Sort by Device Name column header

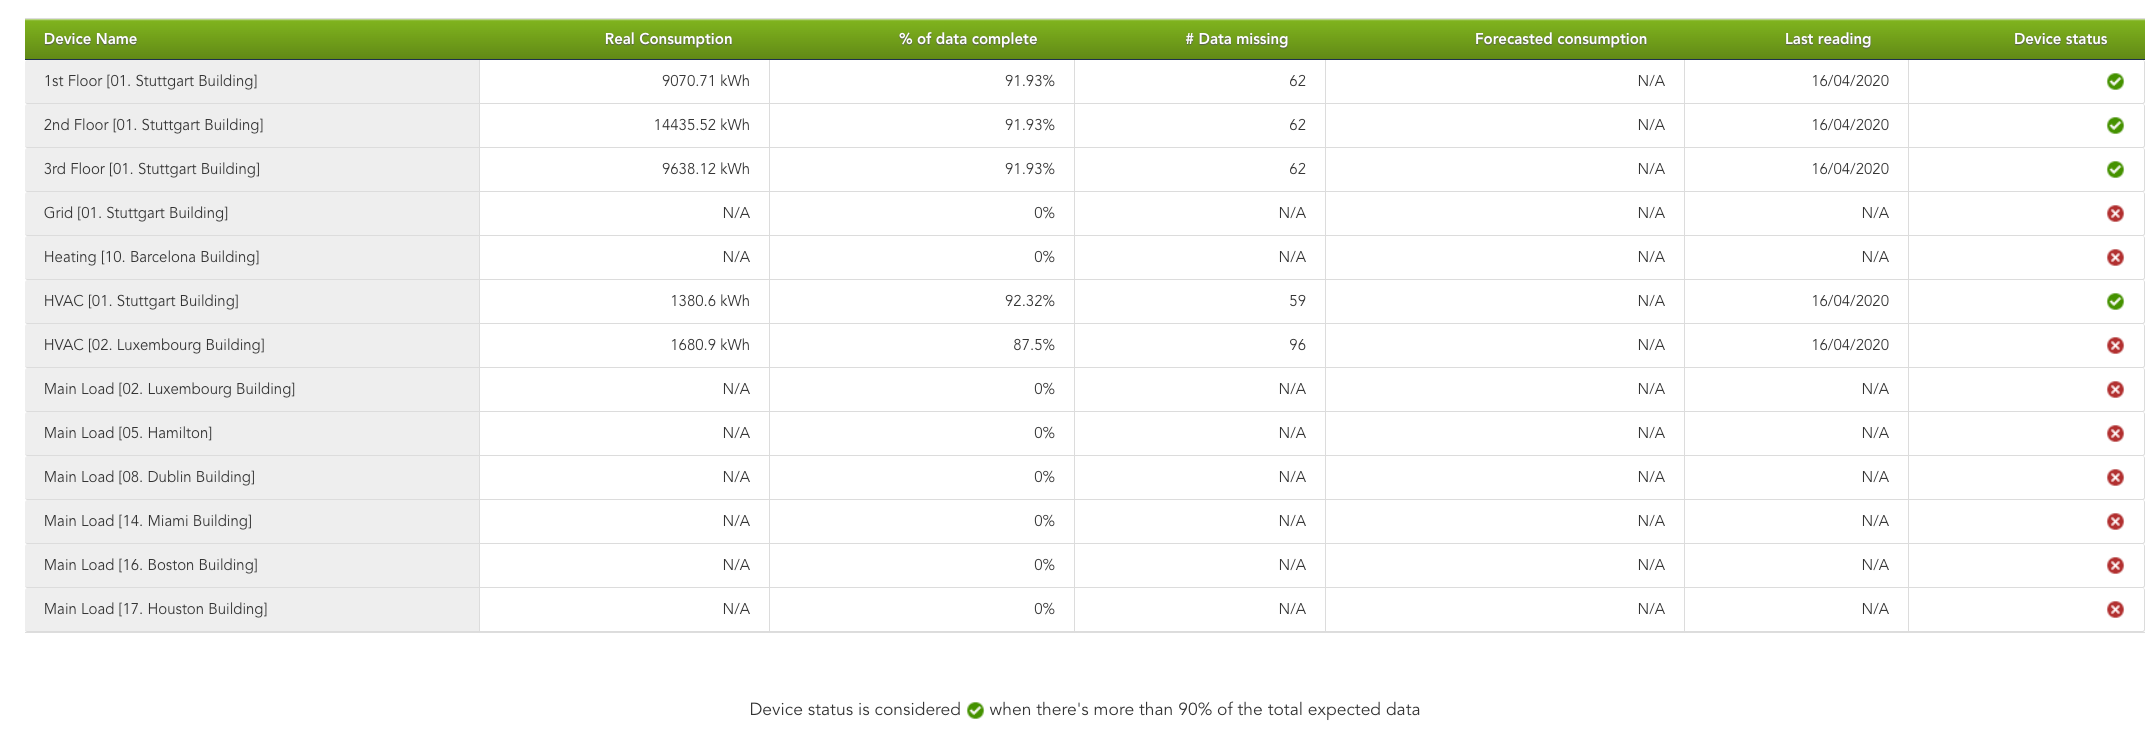click(x=90, y=39)
